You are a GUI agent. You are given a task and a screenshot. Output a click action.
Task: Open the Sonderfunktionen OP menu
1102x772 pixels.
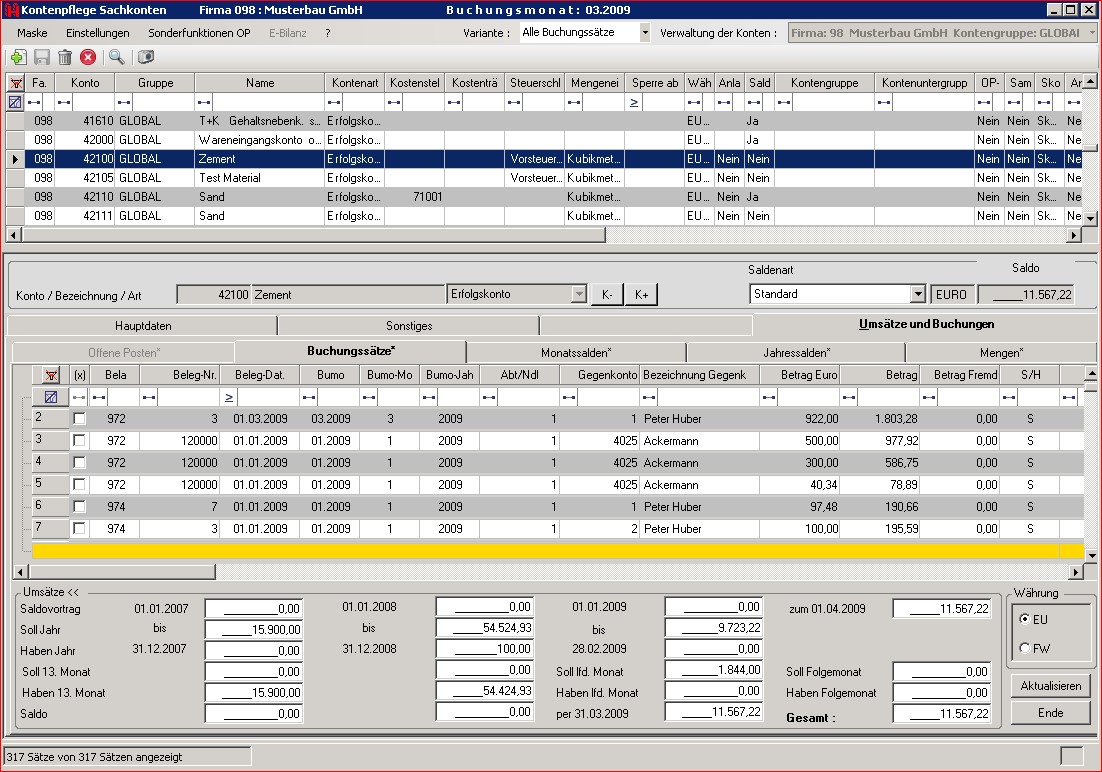pyautogui.click(x=199, y=33)
